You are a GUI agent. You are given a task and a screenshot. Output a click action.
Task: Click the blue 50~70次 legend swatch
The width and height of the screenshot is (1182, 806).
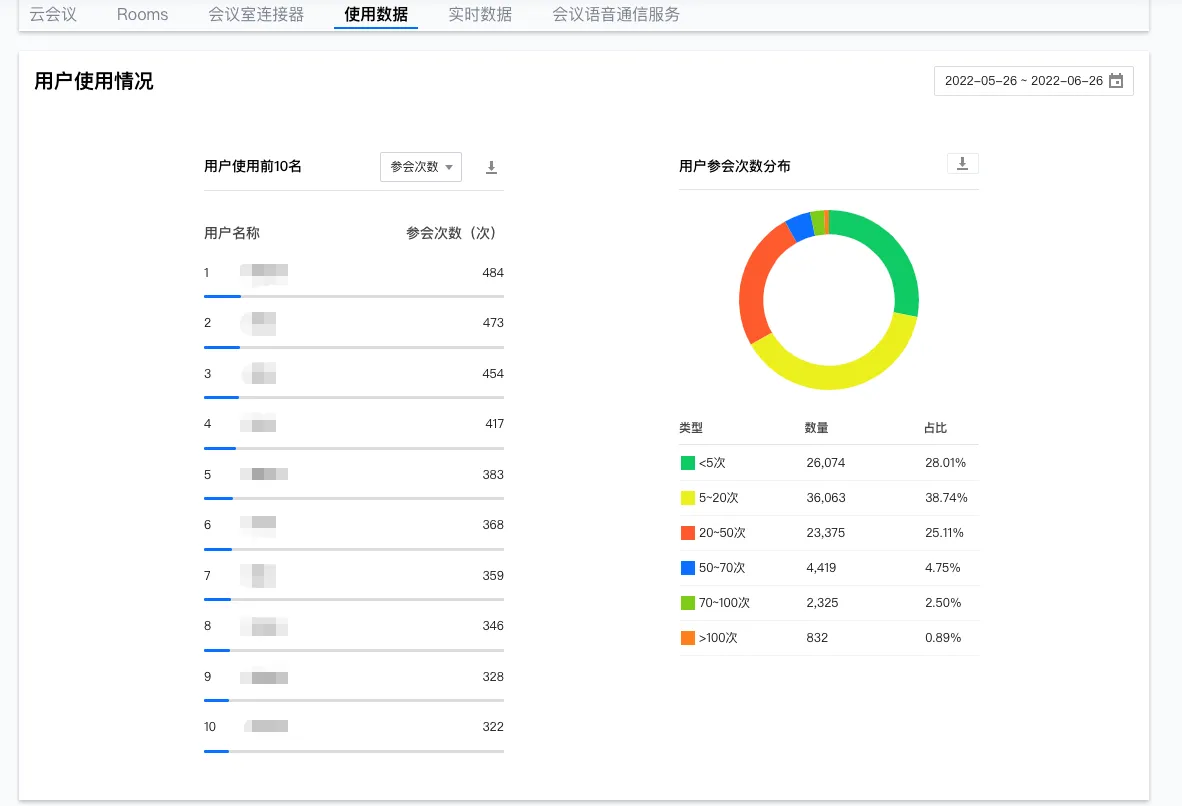pos(688,568)
